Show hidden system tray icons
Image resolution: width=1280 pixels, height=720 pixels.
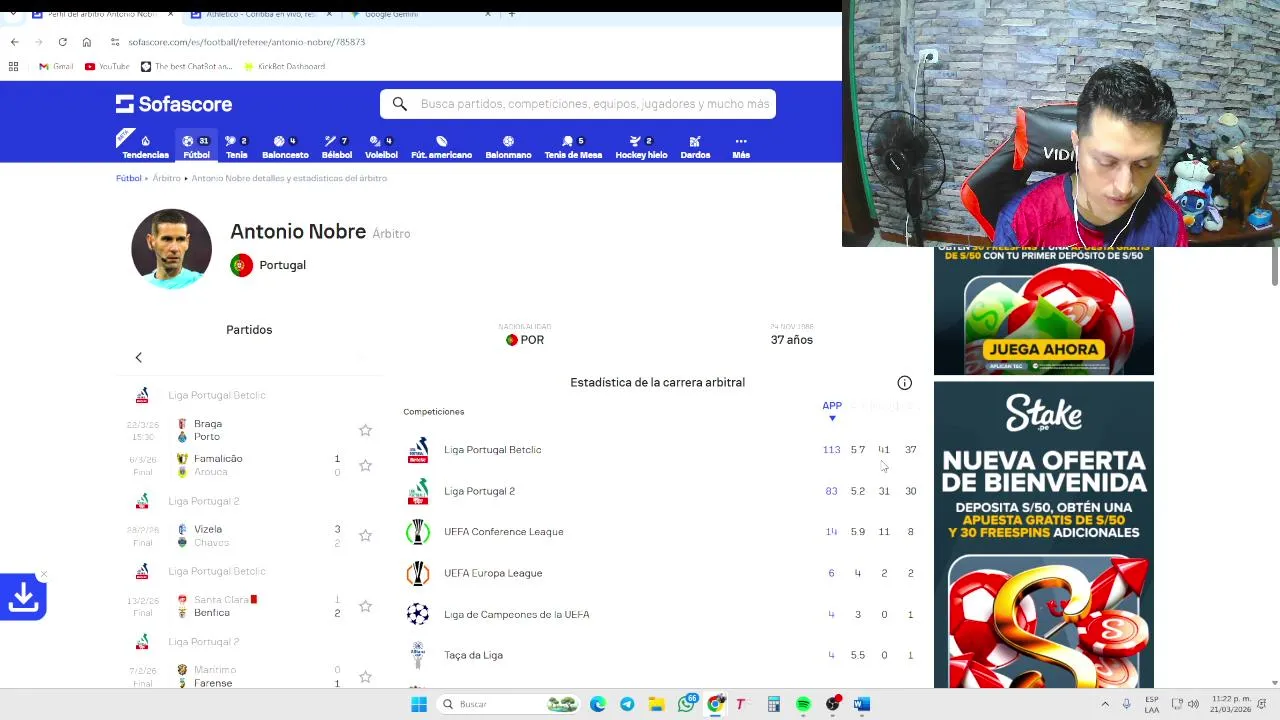coord(1105,704)
